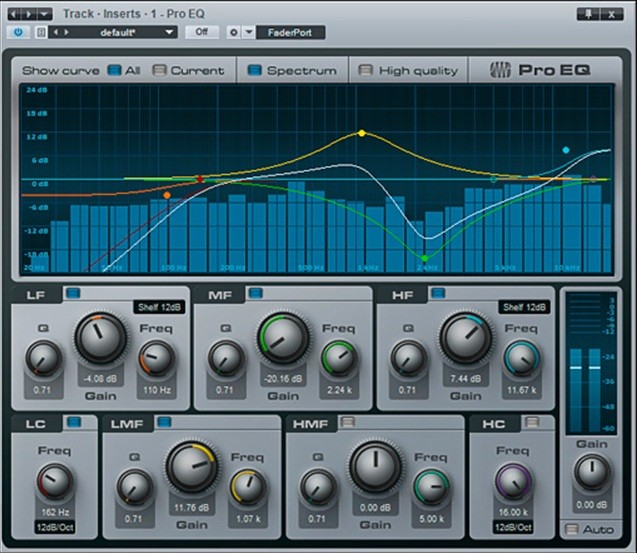Toggle the plugin power bypass button
Image resolution: width=637 pixels, height=553 pixels.
pos(18,32)
